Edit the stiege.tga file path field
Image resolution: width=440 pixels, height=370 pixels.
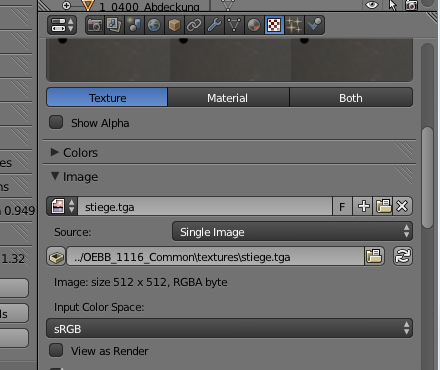215,256
